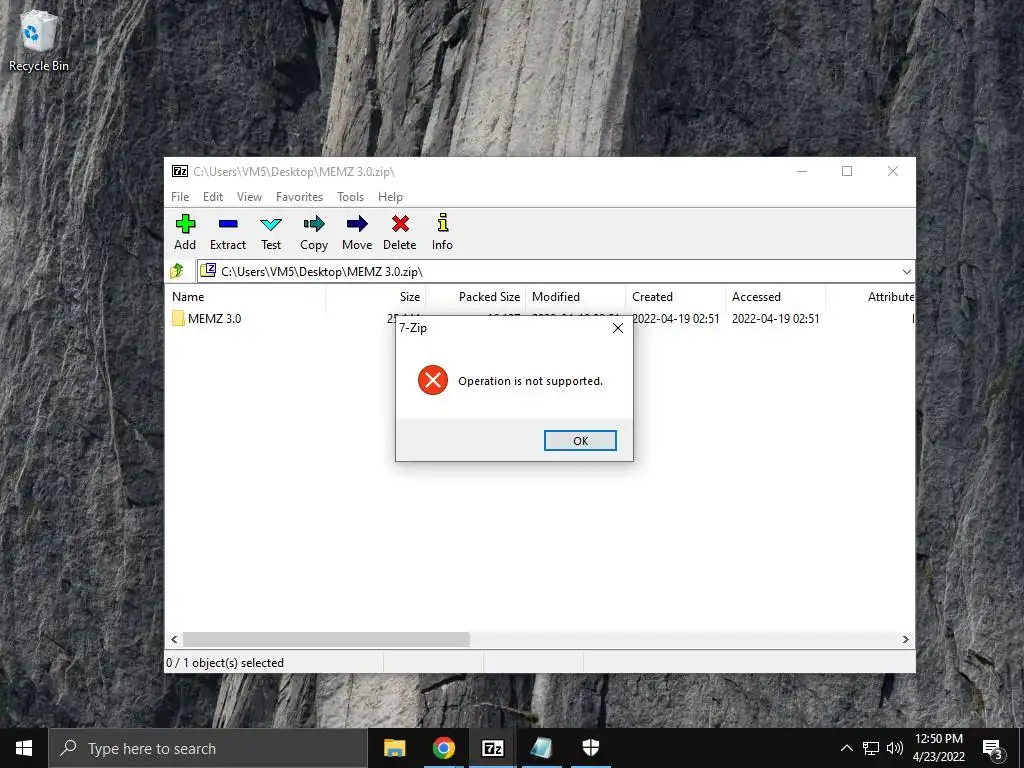Image resolution: width=1024 pixels, height=768 pixels.
Task: Open the Edit menu
Action: pos(213,197)
